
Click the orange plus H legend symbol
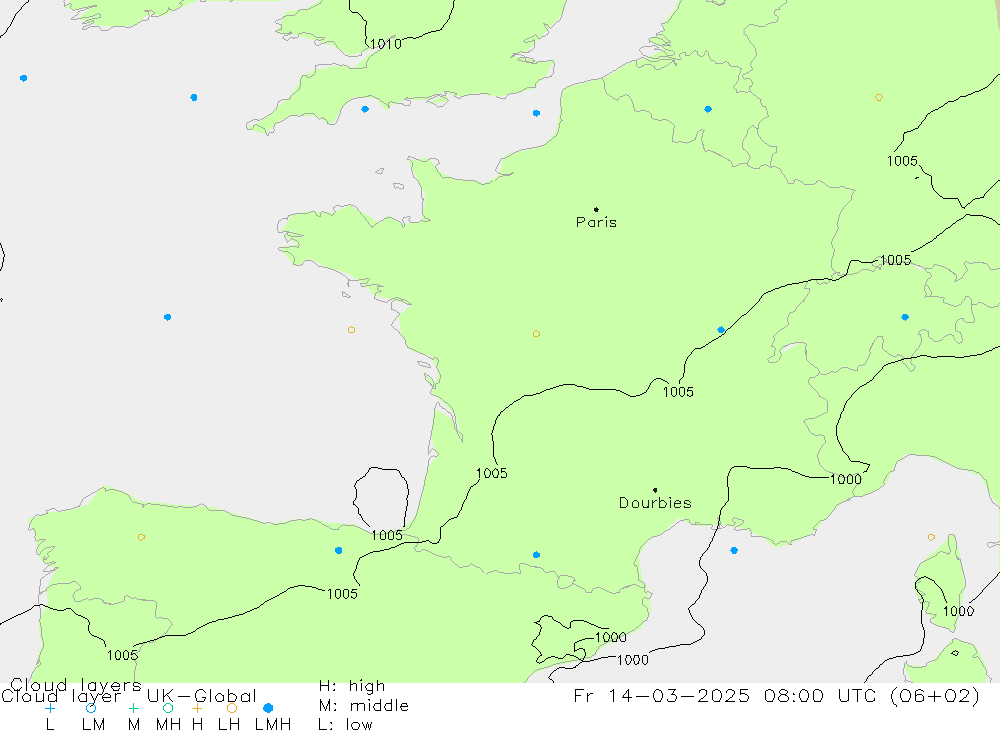(x=197, y=708)
